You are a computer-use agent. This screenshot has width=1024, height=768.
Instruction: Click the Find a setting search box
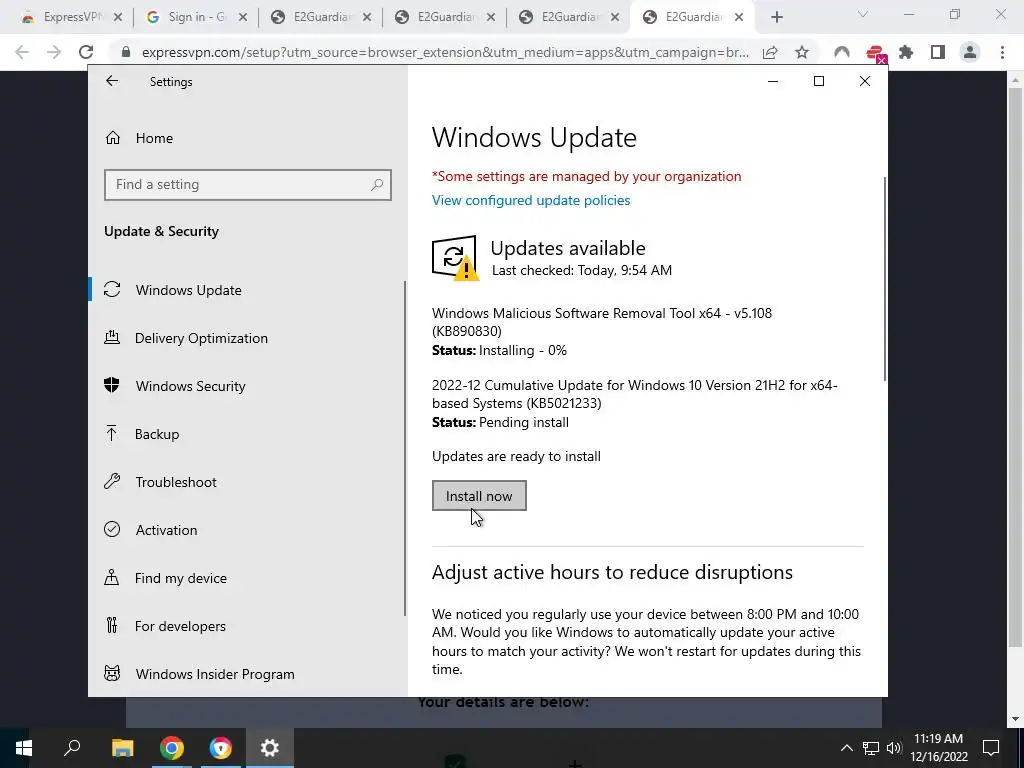248,185
